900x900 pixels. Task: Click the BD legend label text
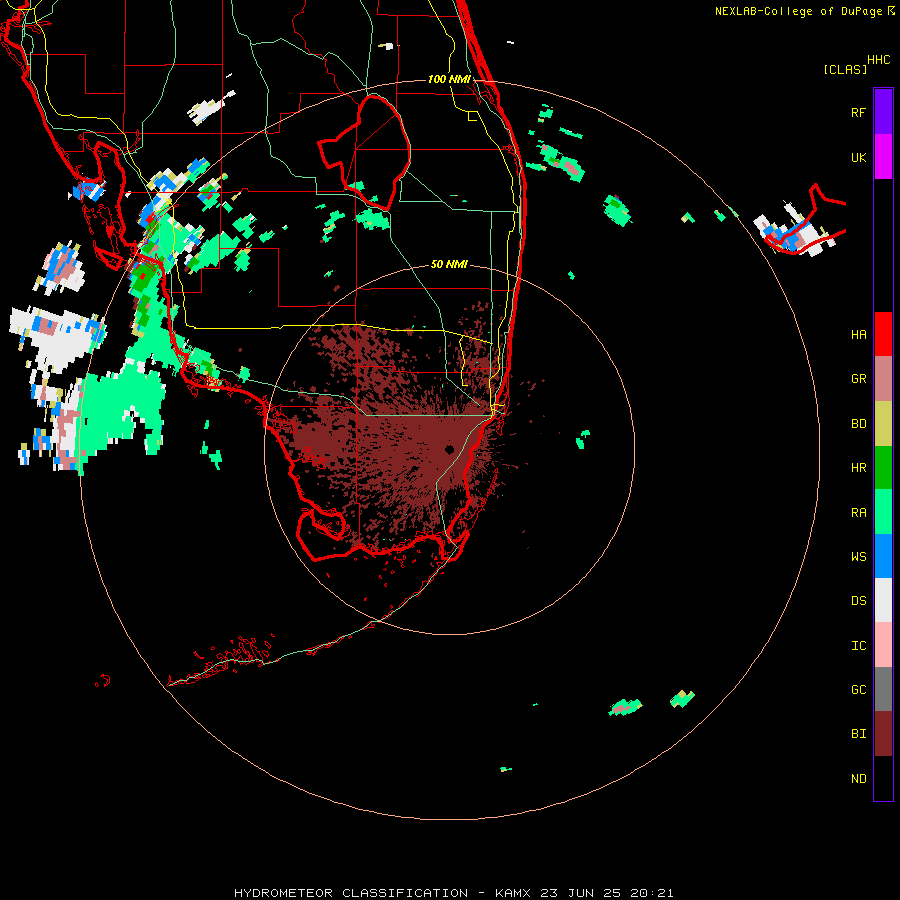pyautogui.click(x=858, y=424)
